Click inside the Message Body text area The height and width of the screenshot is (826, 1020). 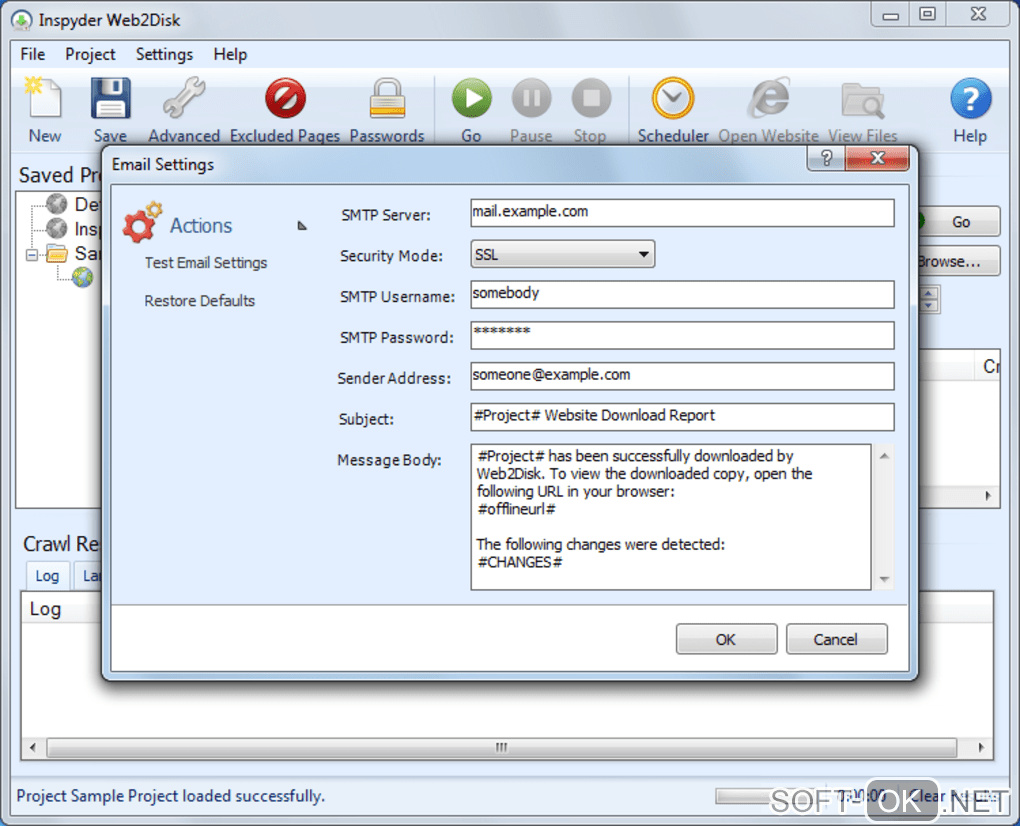coord(671,517)
